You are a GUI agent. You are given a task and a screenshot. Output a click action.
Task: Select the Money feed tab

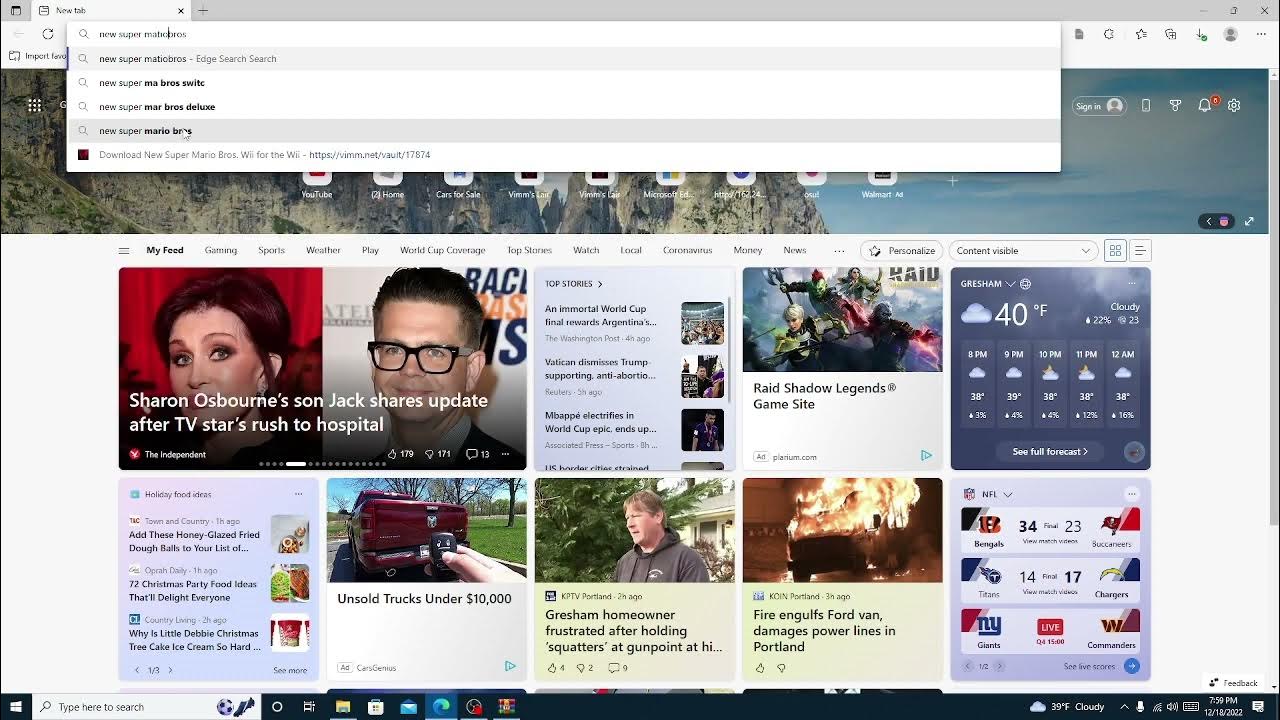(x=747, y=250)
